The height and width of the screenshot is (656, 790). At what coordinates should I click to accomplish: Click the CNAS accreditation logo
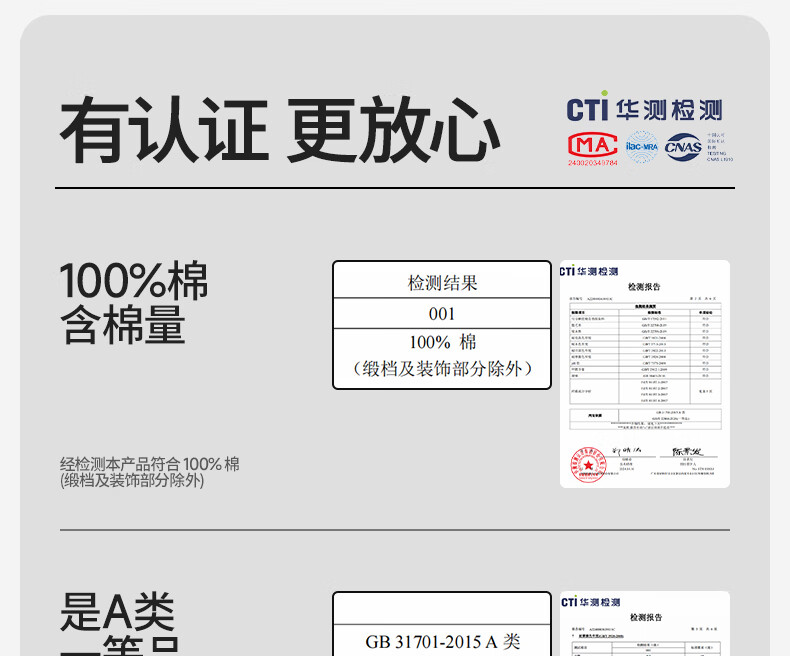tap(683, 146)
